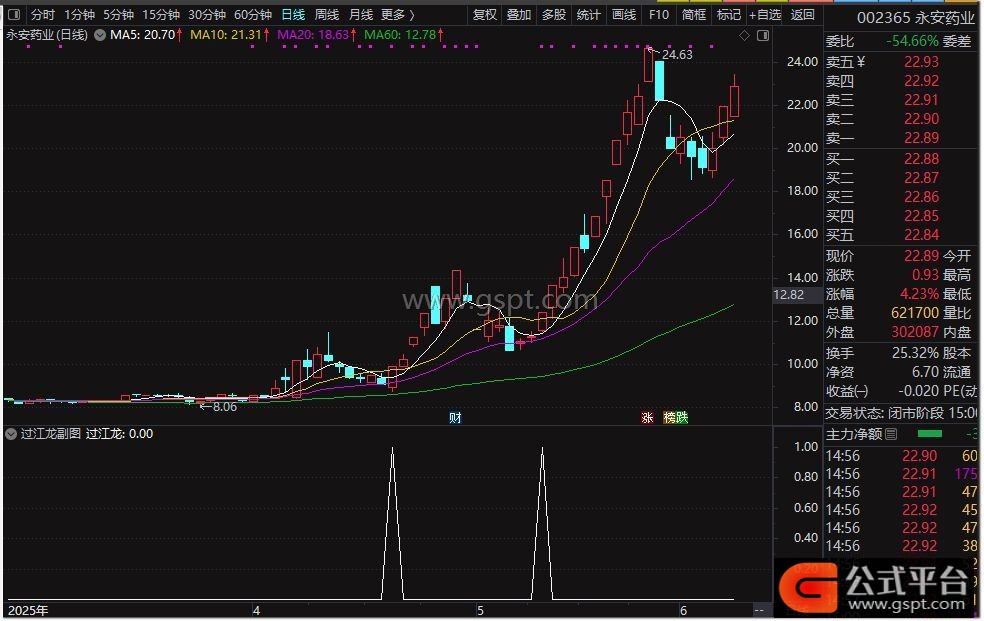984x621 pixels.
Task: Click the 2025年 timeline label
Action: [28, 611]
